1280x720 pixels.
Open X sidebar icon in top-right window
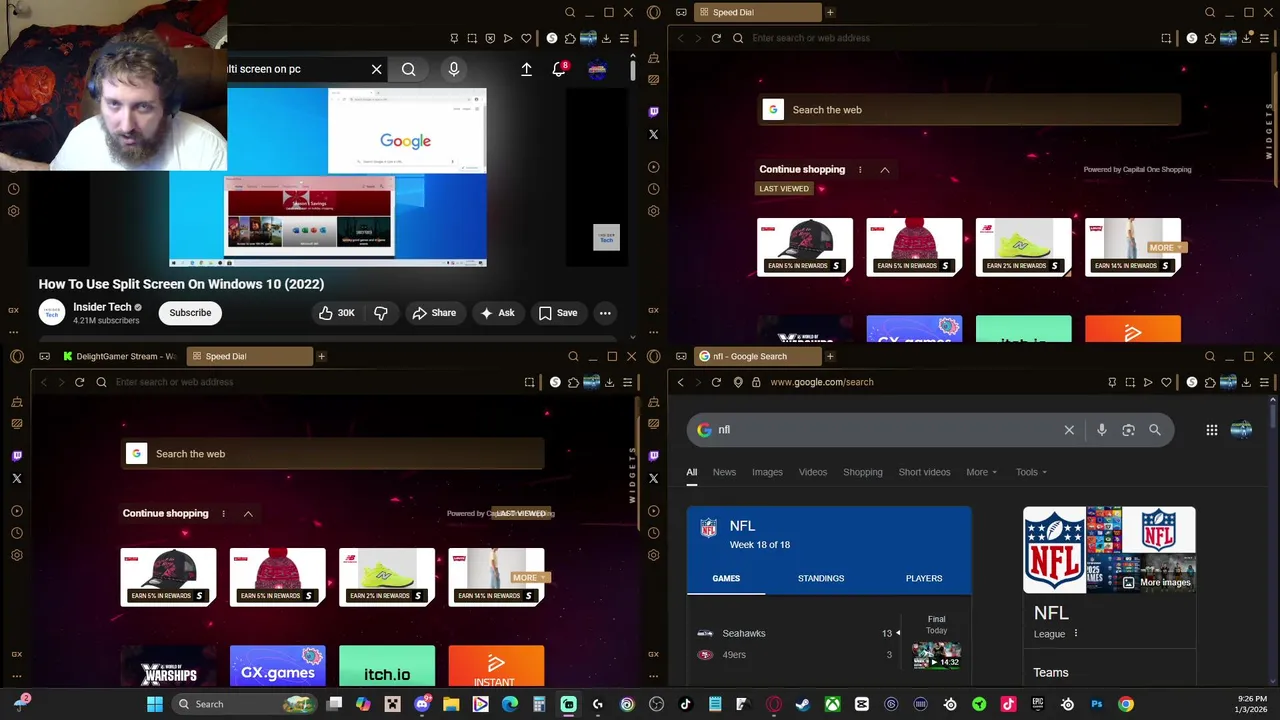pyautogui.click(x=653, y=134)
